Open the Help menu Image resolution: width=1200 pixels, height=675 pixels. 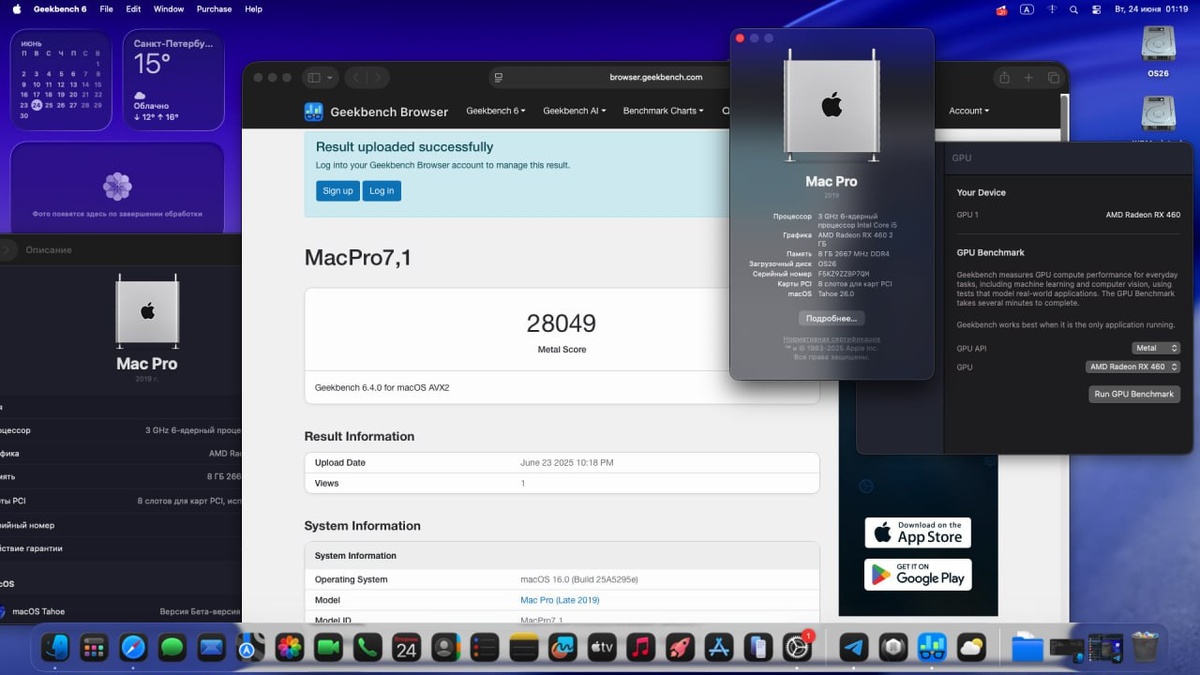tap(254, 9)
